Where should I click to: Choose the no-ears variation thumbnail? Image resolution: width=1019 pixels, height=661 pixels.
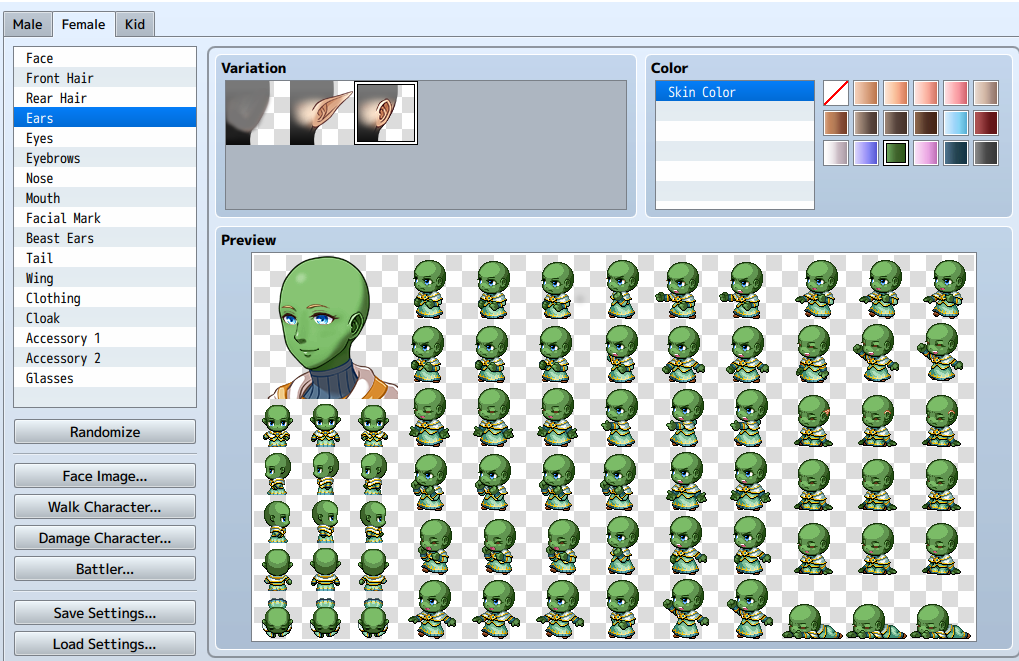click(258, 113)
